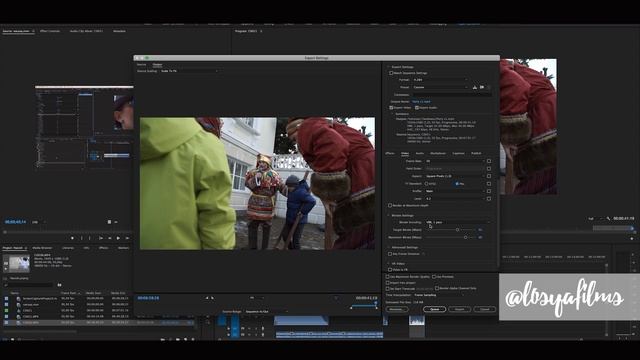Toggle Import into project checkbox
Screen dimensions: 640x360
387,282
